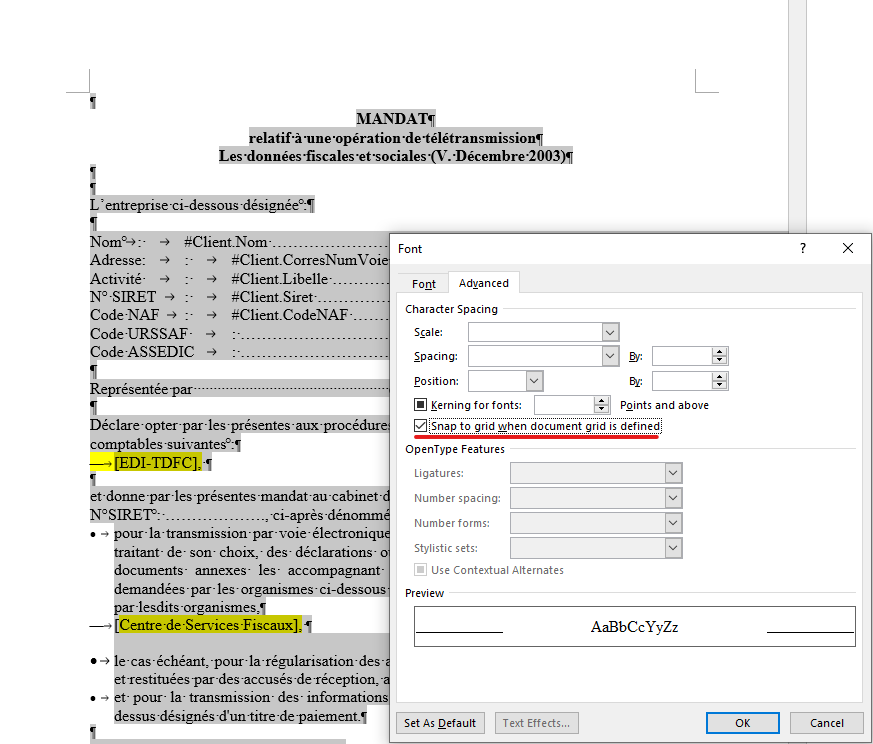Click the #Client.Siret field text

273,297
